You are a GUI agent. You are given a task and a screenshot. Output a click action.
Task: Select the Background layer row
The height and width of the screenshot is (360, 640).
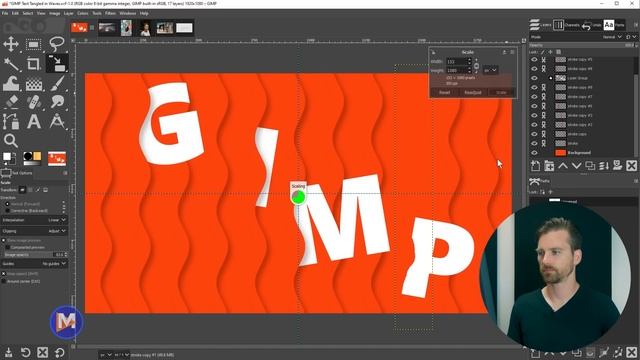(x=582, y=153)
